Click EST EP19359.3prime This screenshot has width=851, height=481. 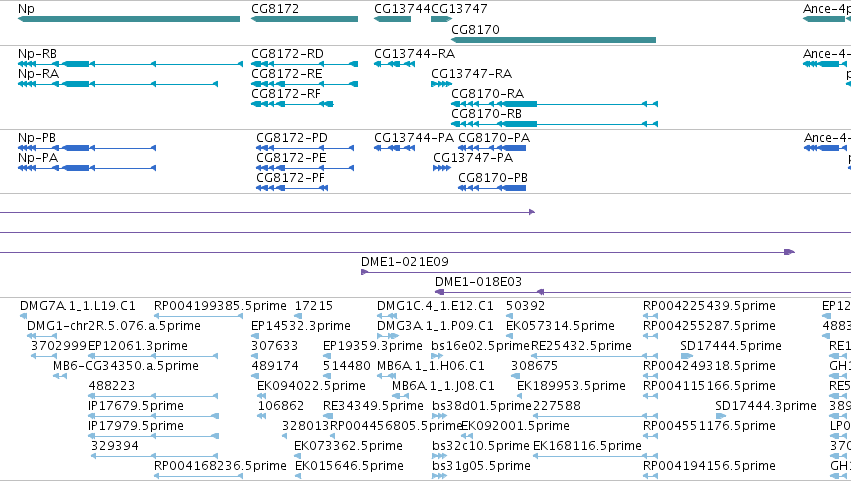point(372,346)
